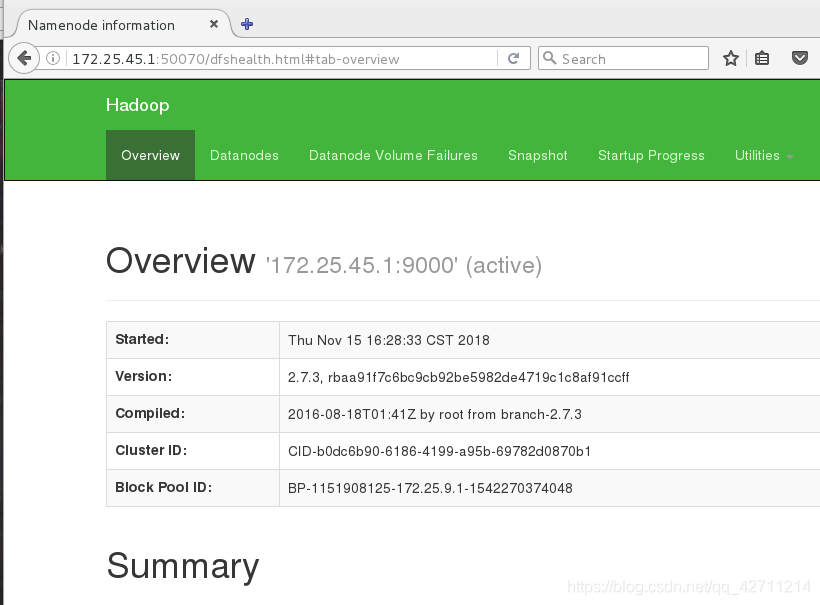The height and width of the screenshot is (605, 820).
Task: Open the Startup Progress tab
Action: [x=651, y=155]
